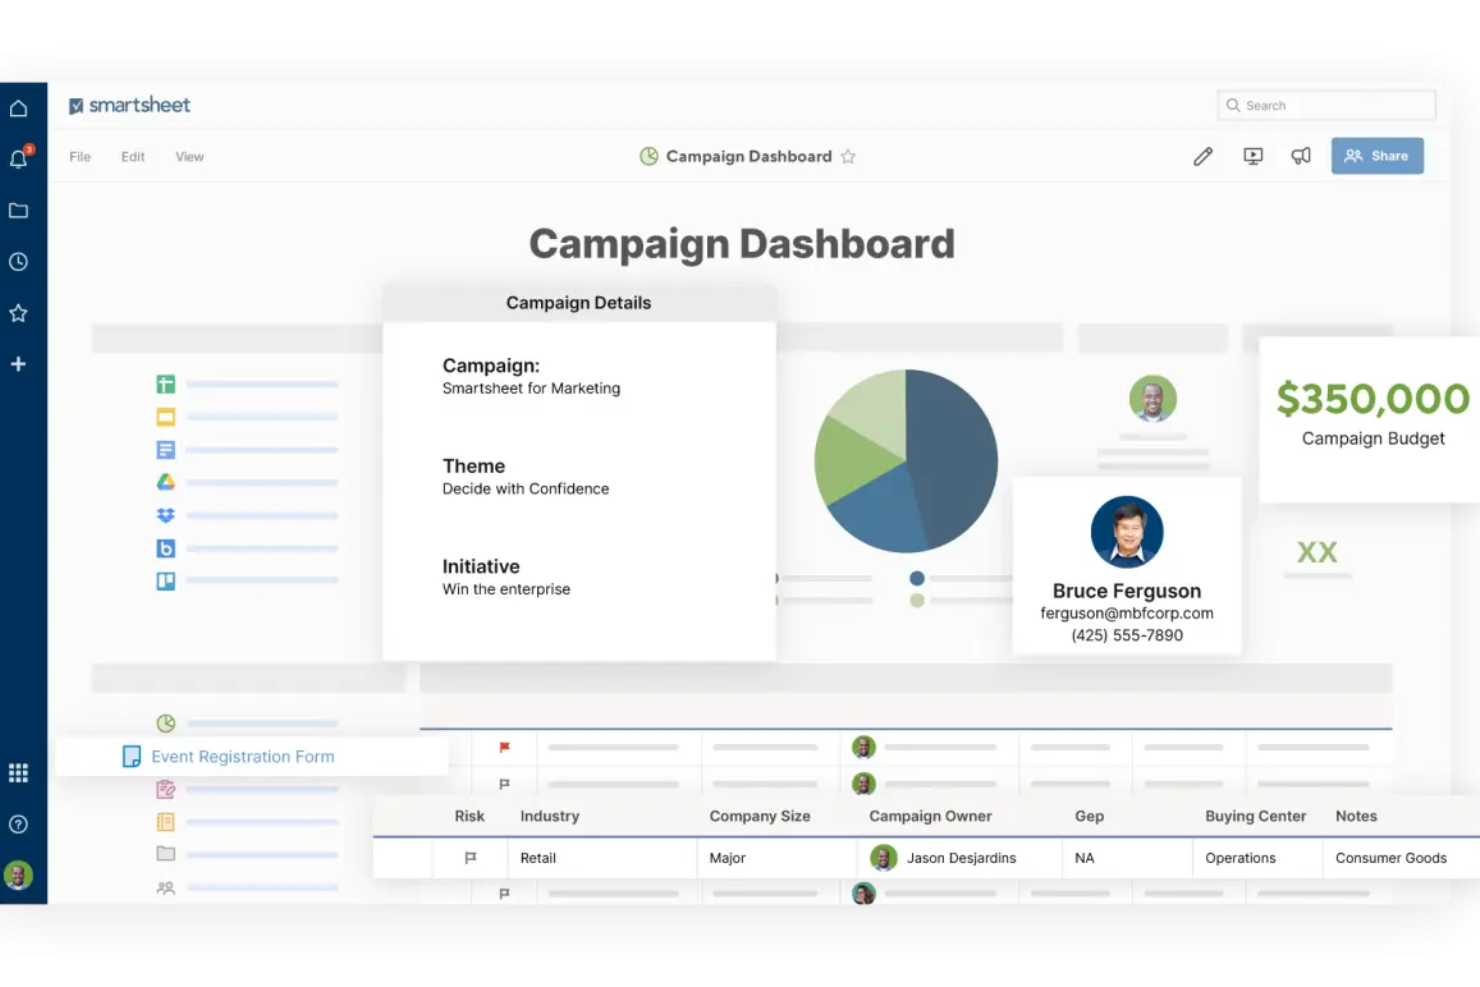Click the gray folder icon in list

[x=166, y=854]
